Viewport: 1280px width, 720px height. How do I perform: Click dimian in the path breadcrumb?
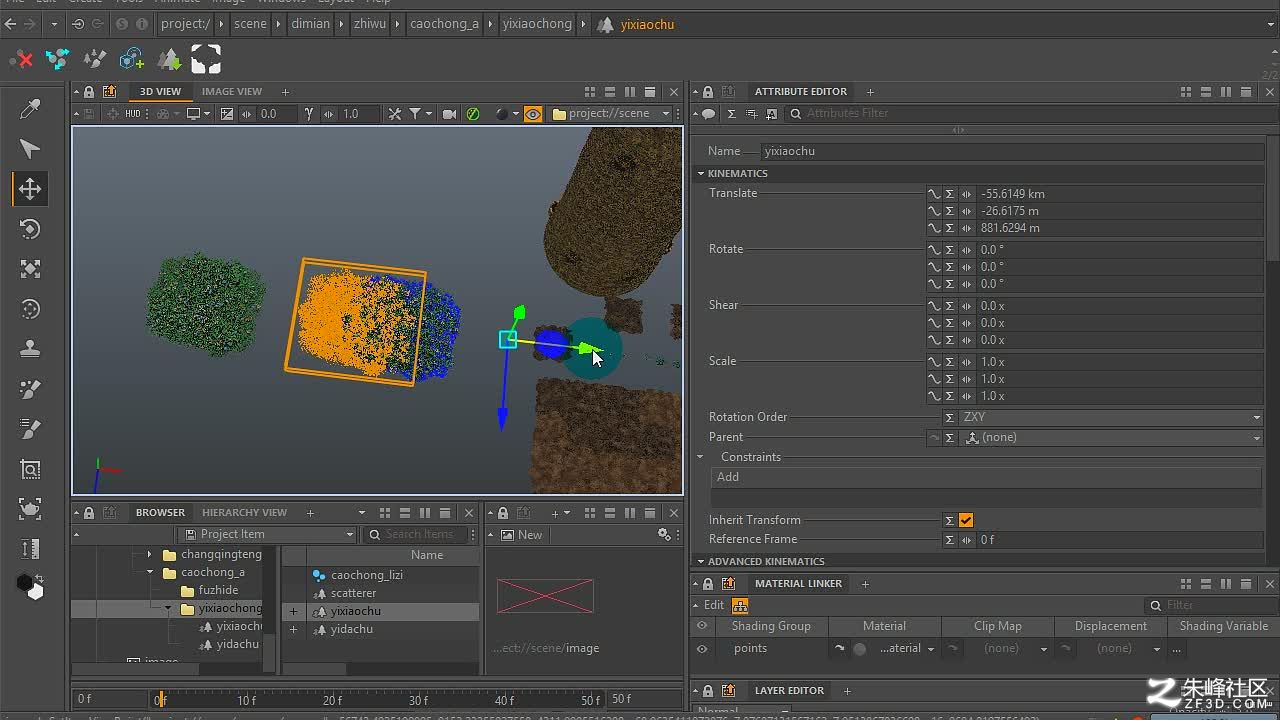[310, 24]
